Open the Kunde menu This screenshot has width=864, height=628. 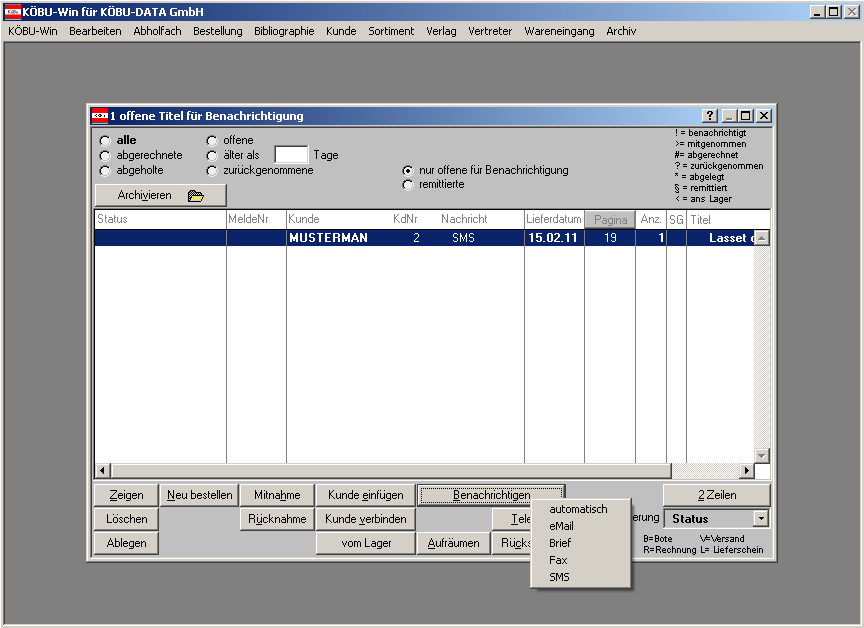tap(341, 31)
